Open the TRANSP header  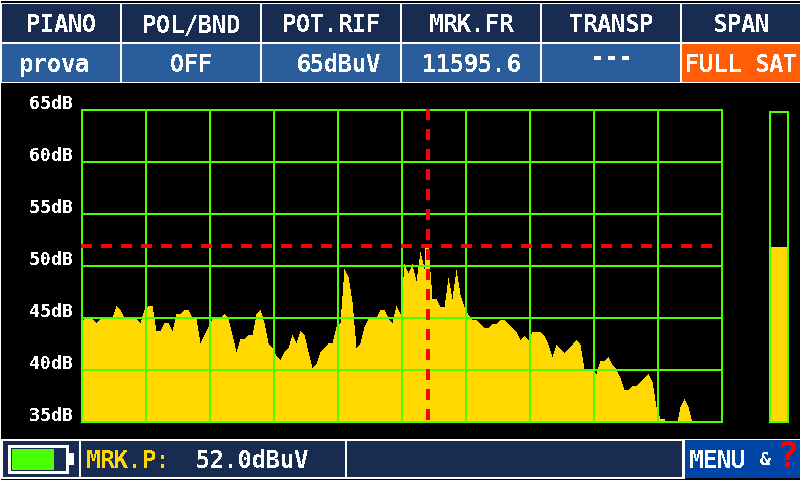[611, 23]
